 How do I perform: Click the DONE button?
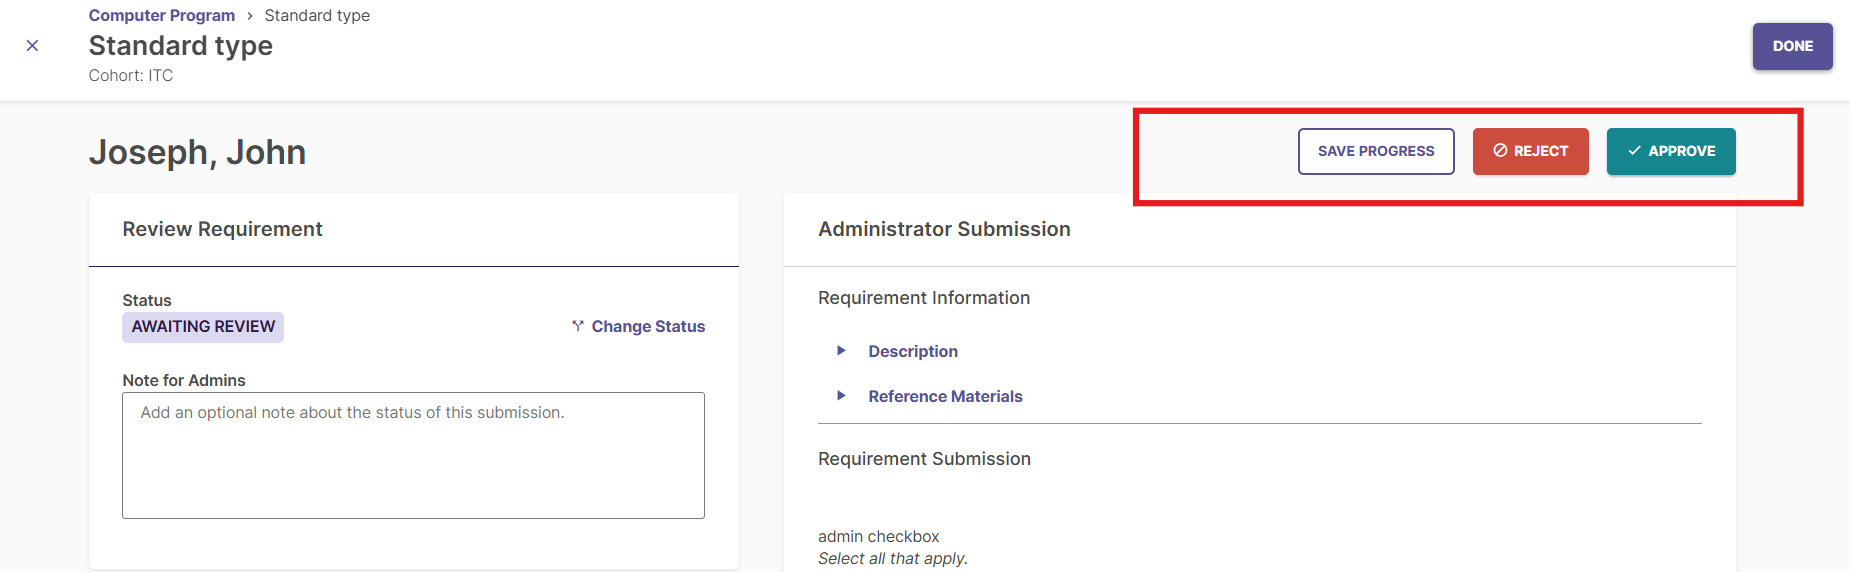(x=1792, y=46)
